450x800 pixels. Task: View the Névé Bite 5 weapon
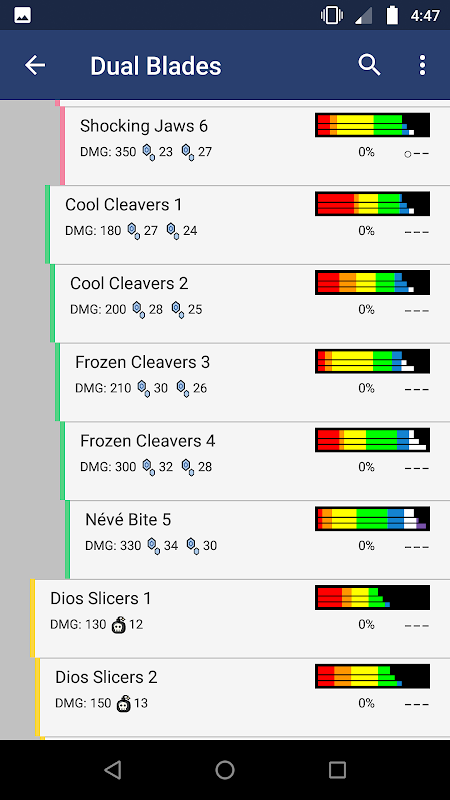(260, 540)
